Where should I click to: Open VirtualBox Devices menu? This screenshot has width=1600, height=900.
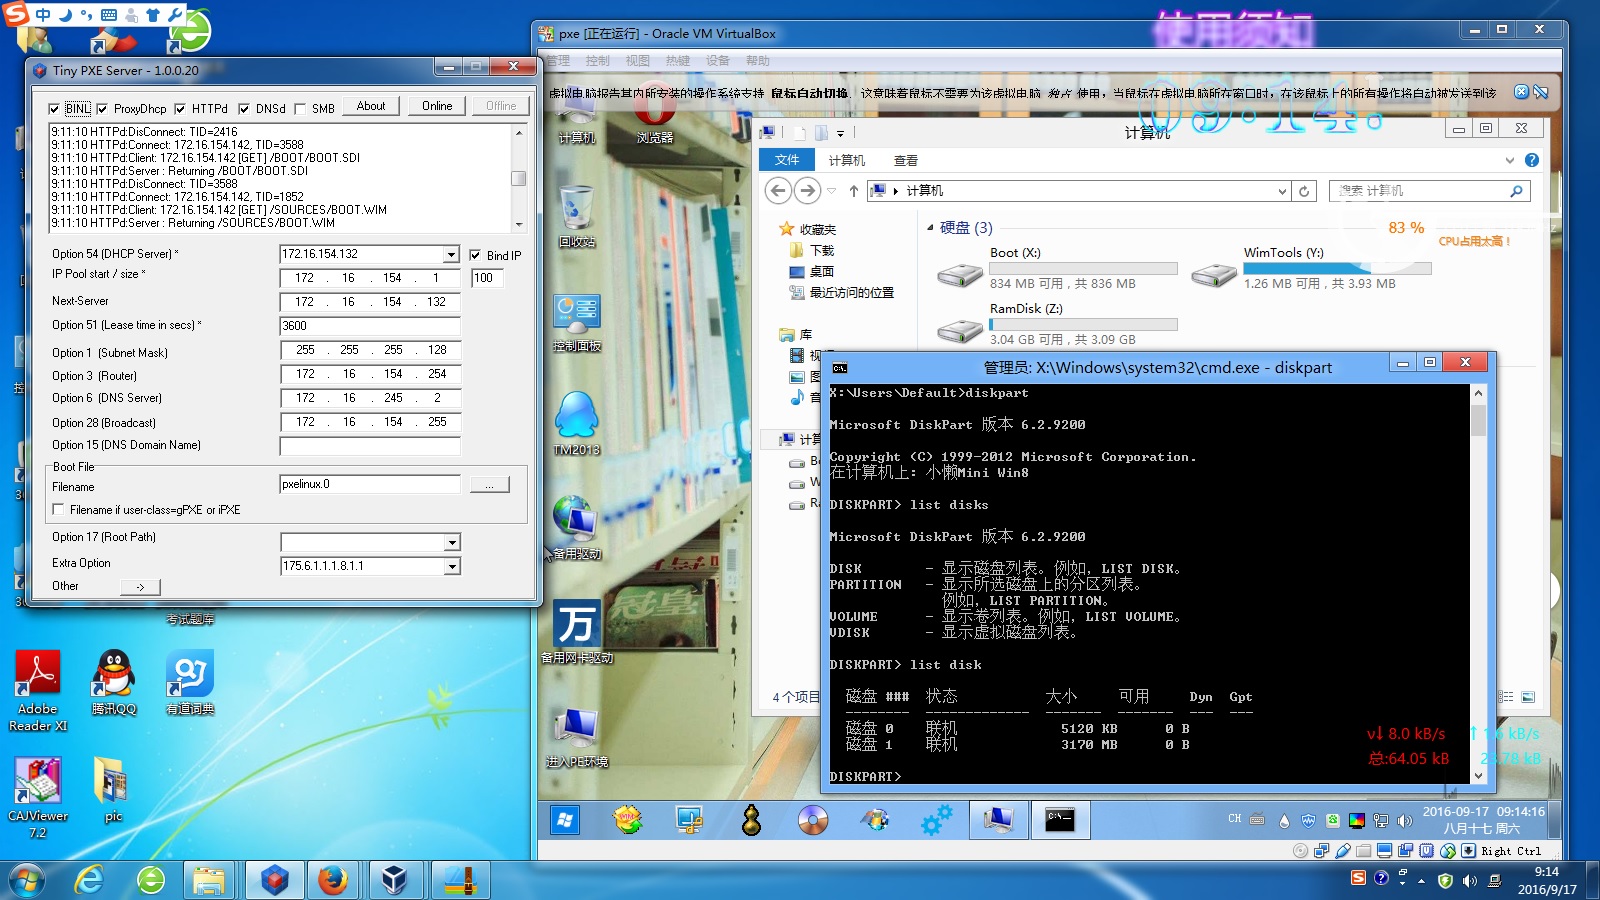pos(718,61)
